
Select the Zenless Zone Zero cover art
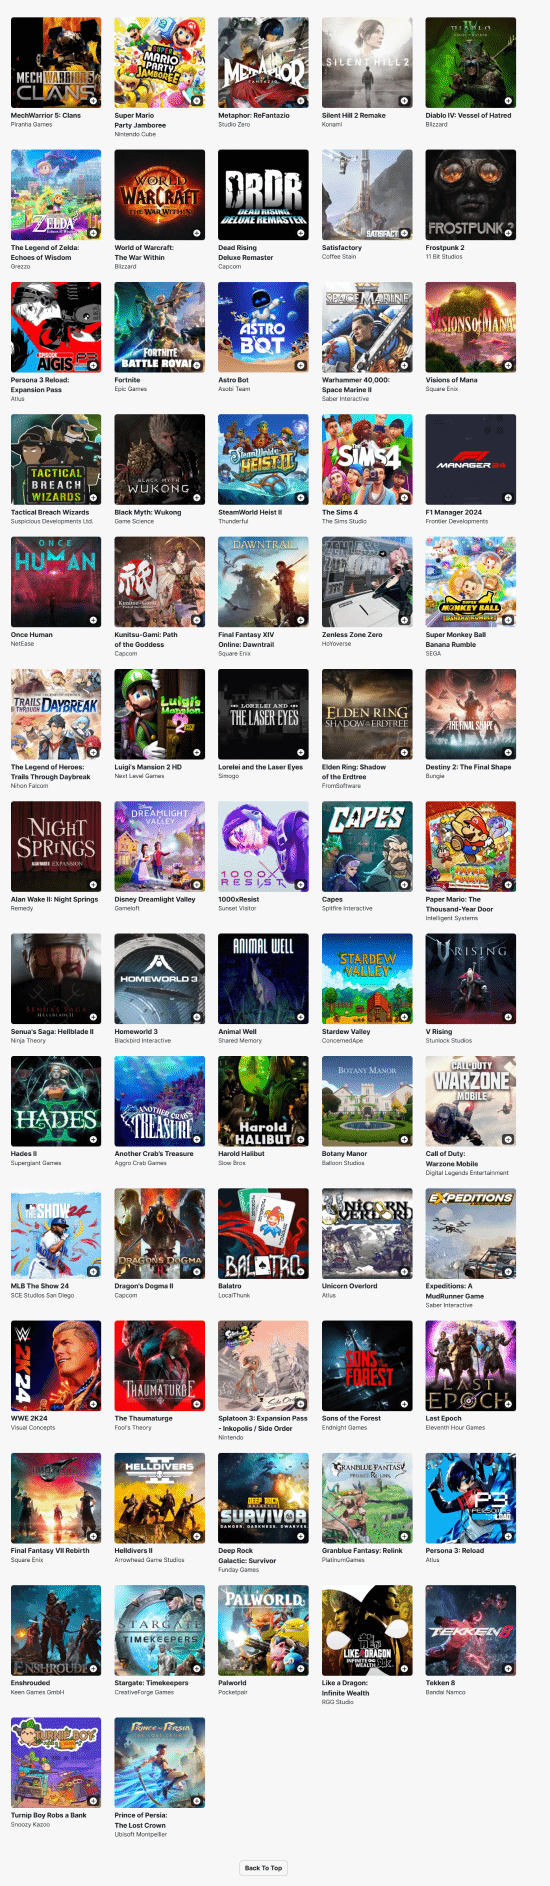click(367, 582)
